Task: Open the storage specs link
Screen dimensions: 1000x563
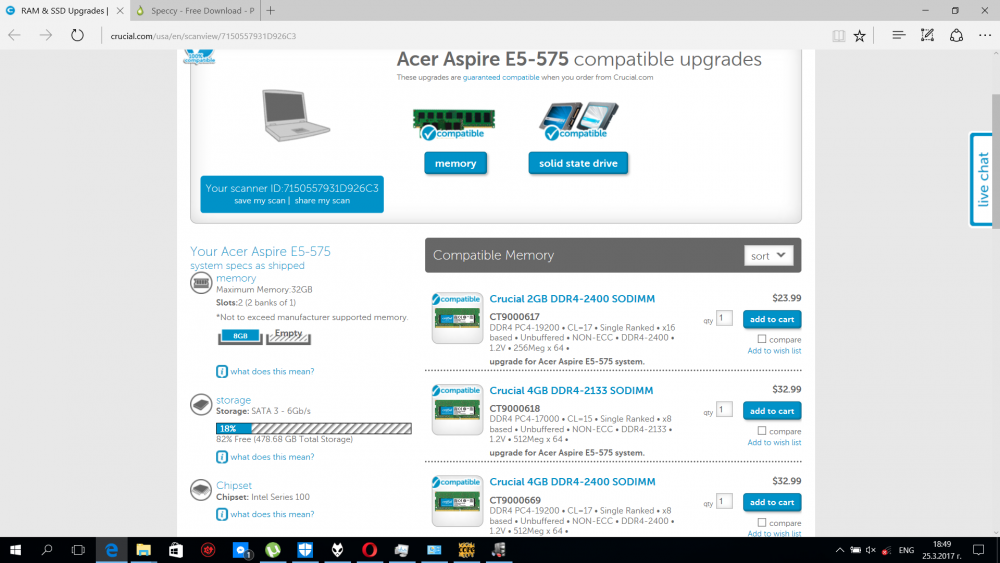Action: (233, 400)
